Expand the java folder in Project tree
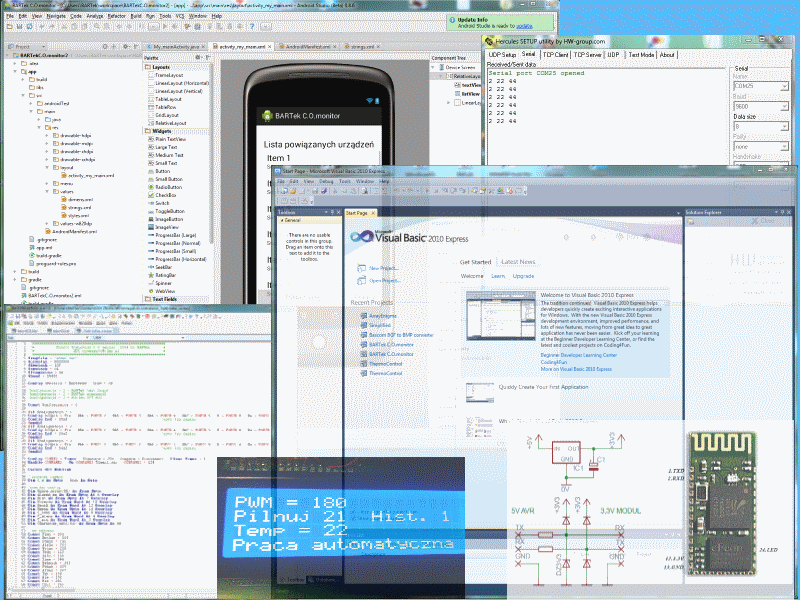This screenshot has width=800, height=600. point(39,119)
